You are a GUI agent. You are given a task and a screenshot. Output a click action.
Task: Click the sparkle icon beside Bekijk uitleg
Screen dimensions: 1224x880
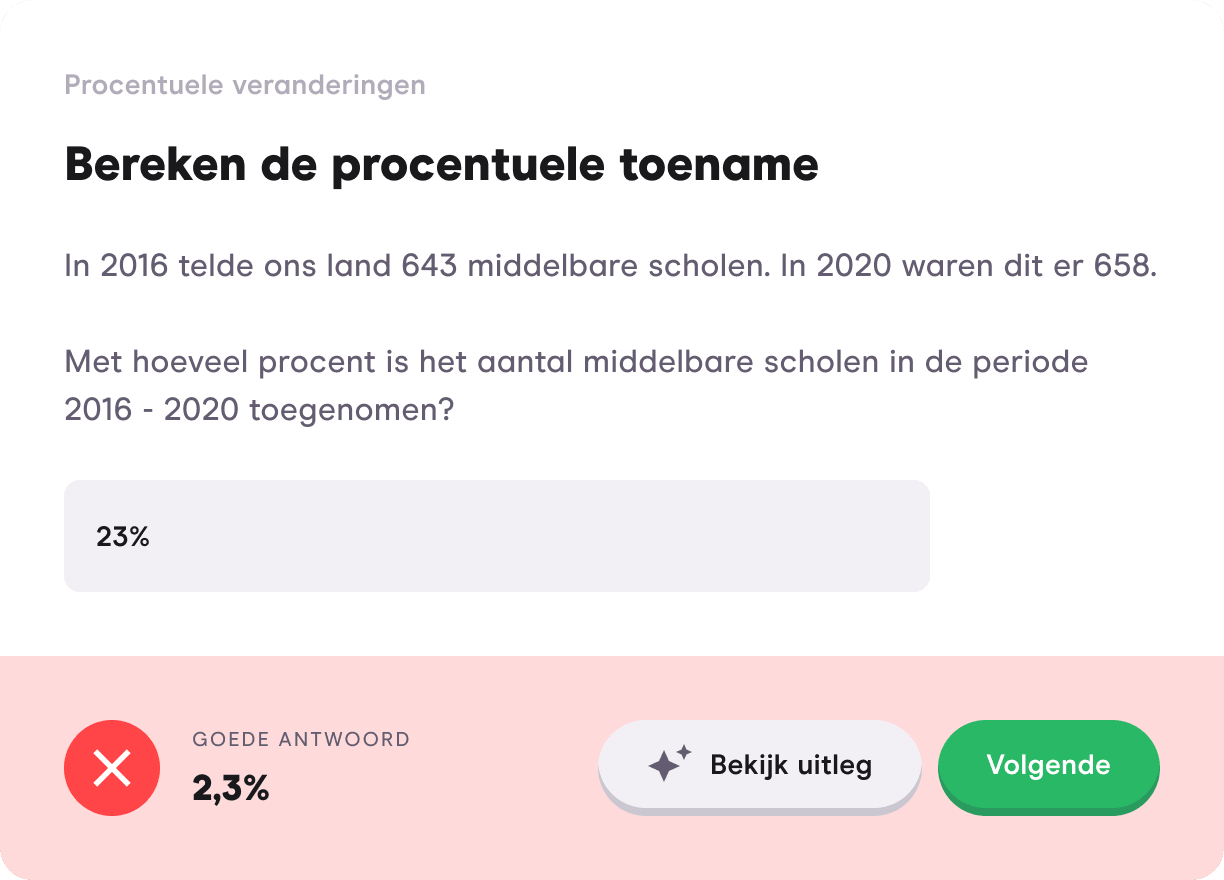tap(669, 765)
